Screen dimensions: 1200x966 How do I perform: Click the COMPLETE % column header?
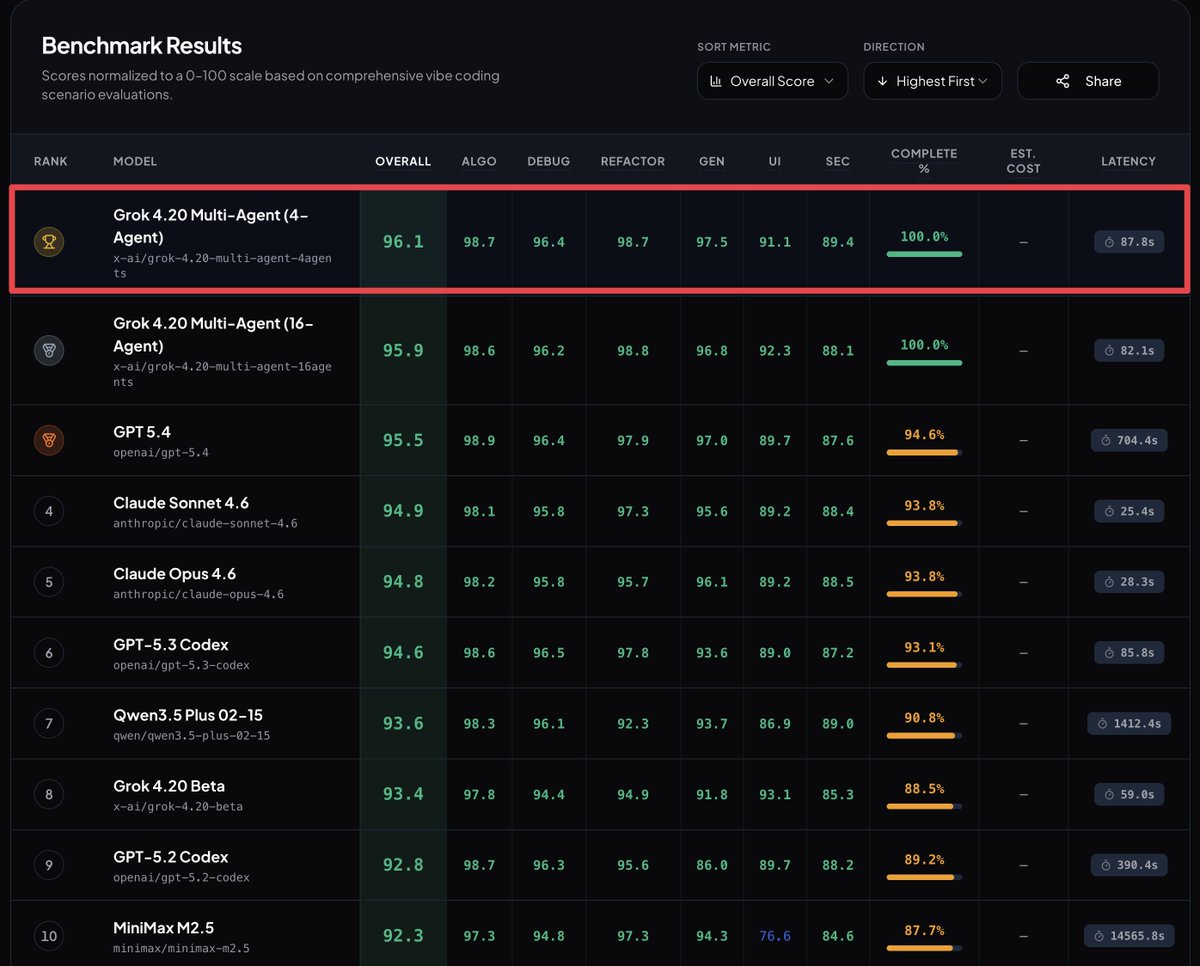924,161
